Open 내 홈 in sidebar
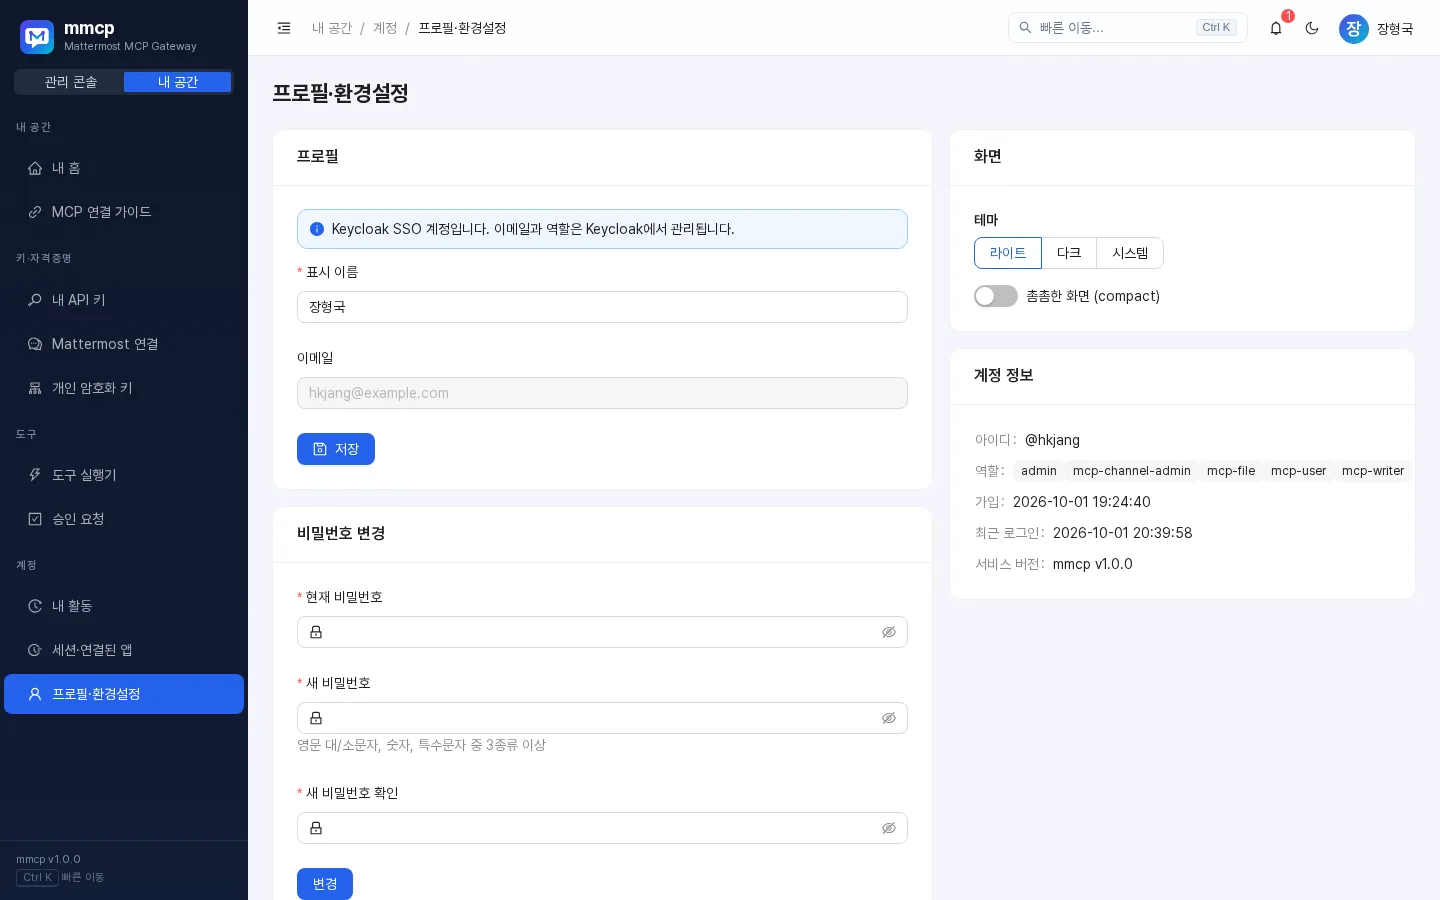Viewport: 1440px width, 900px height. 124,168
